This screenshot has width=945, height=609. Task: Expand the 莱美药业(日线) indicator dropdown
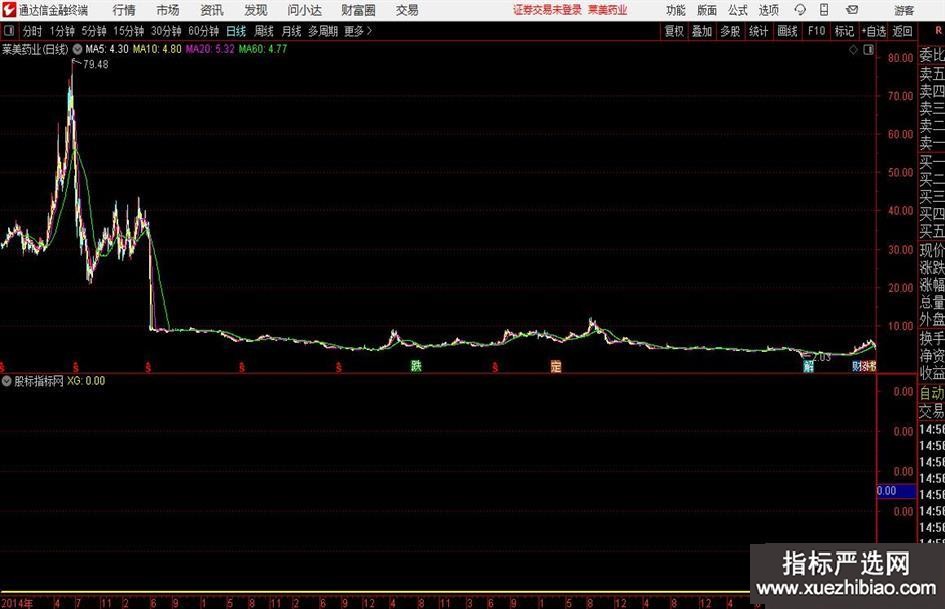click(78, 49)
